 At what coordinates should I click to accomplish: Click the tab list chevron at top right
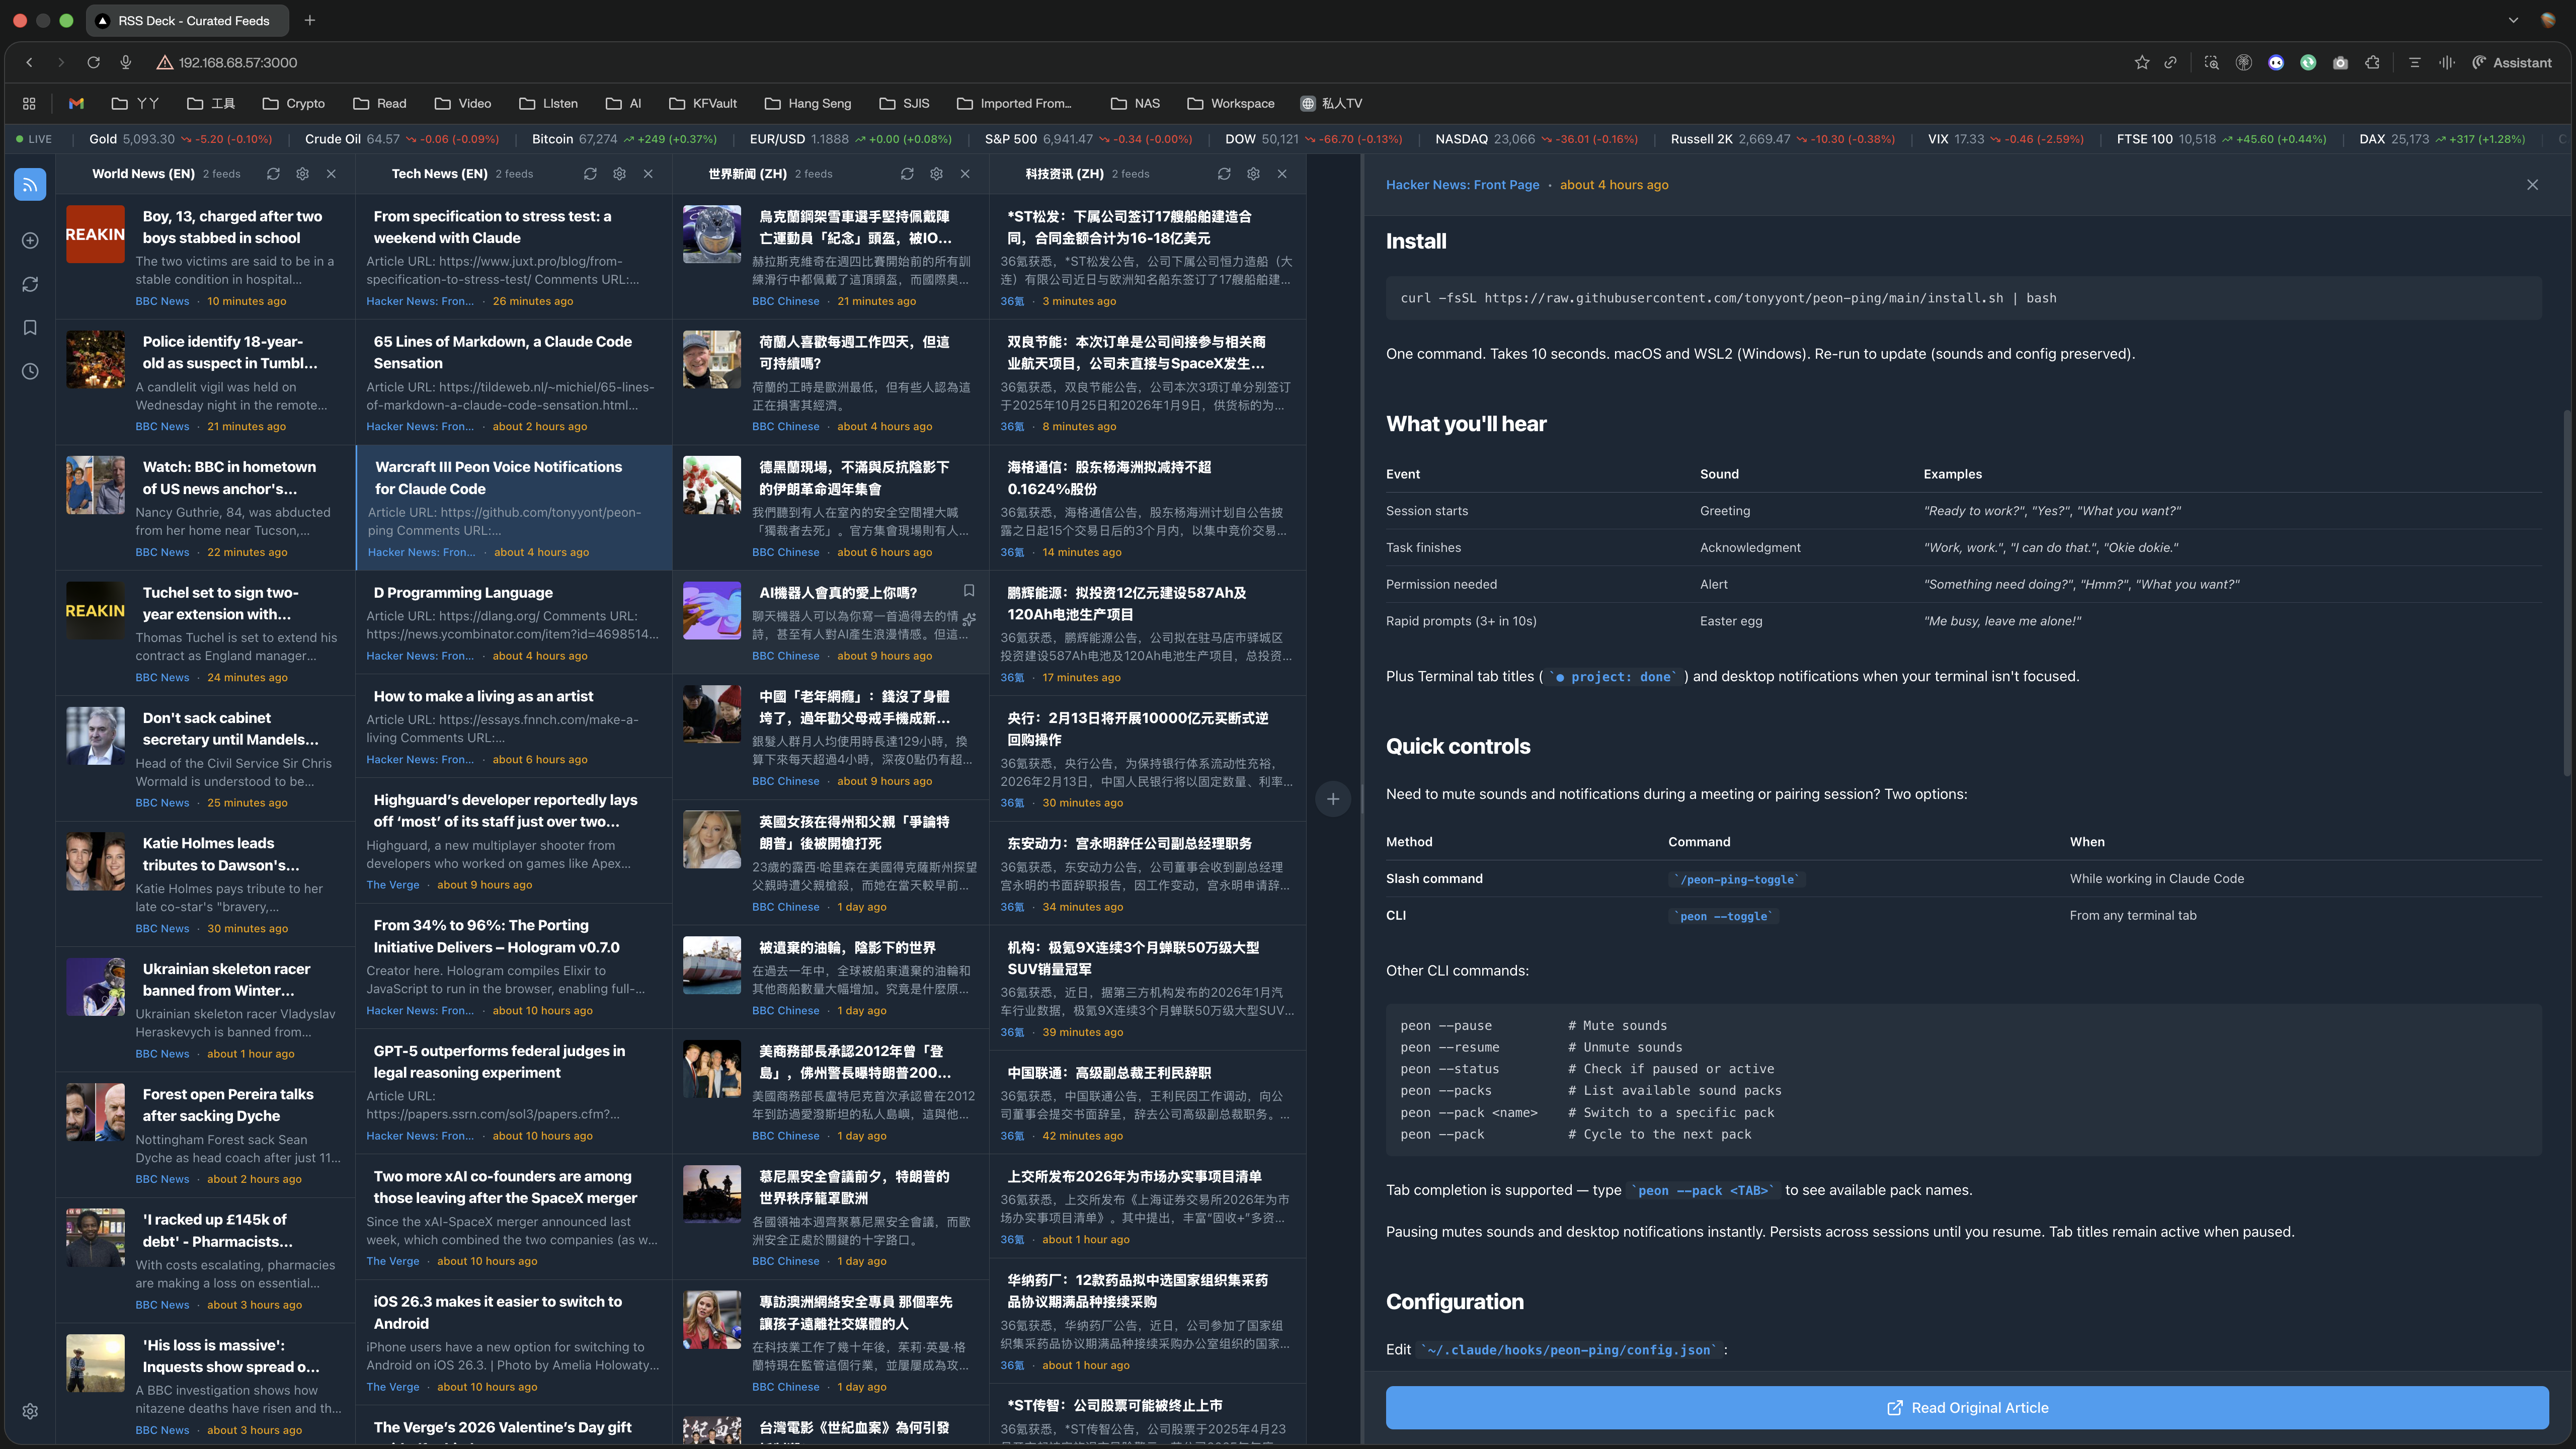click(x=2513, y=20)
